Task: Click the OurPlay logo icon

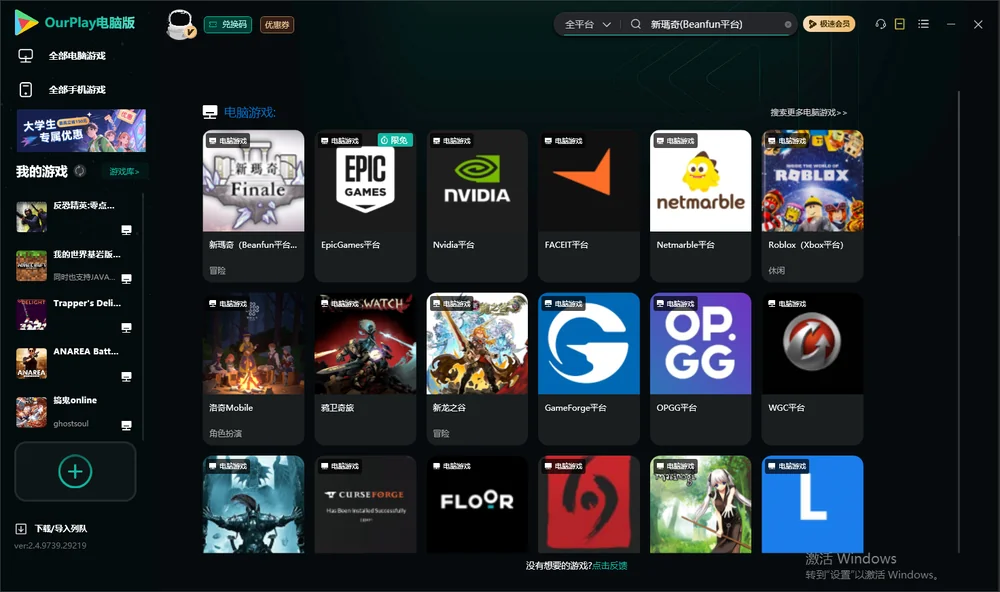Action: point(26,23)
